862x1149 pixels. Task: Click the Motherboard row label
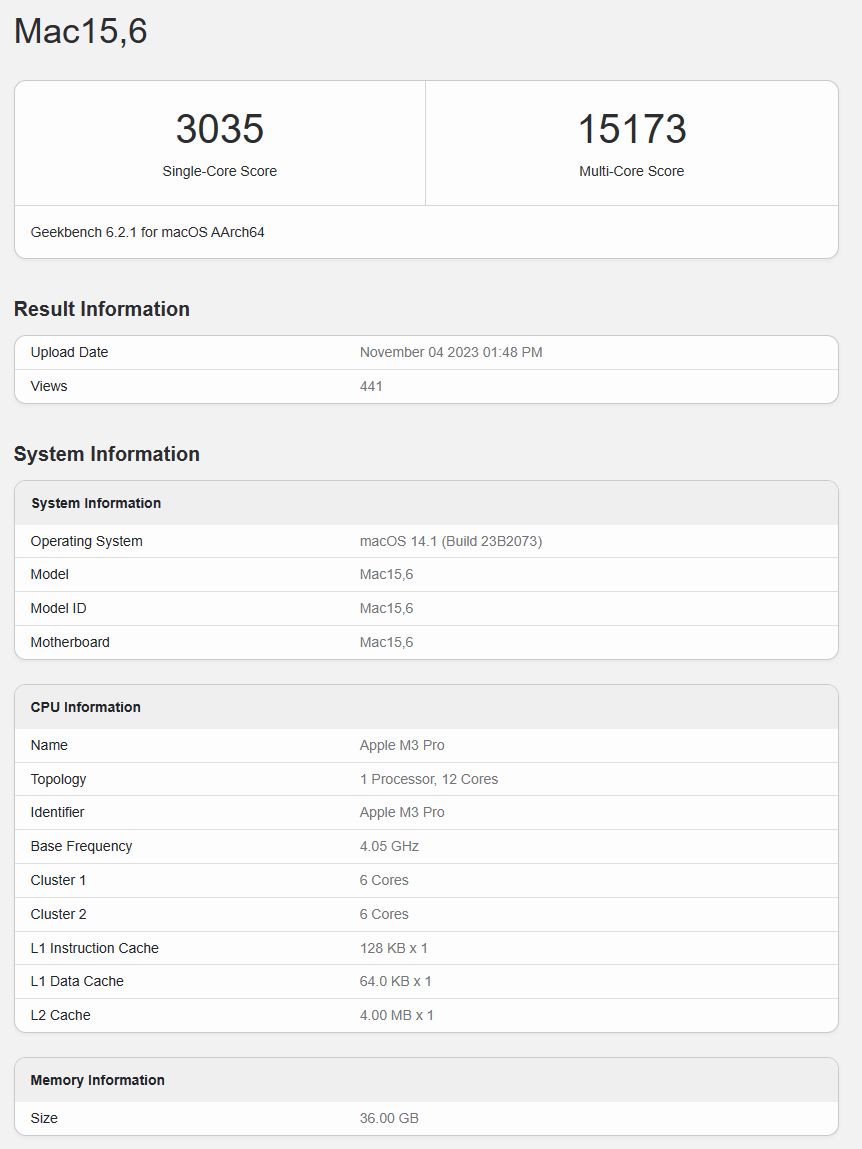click(x=70, y=642)
